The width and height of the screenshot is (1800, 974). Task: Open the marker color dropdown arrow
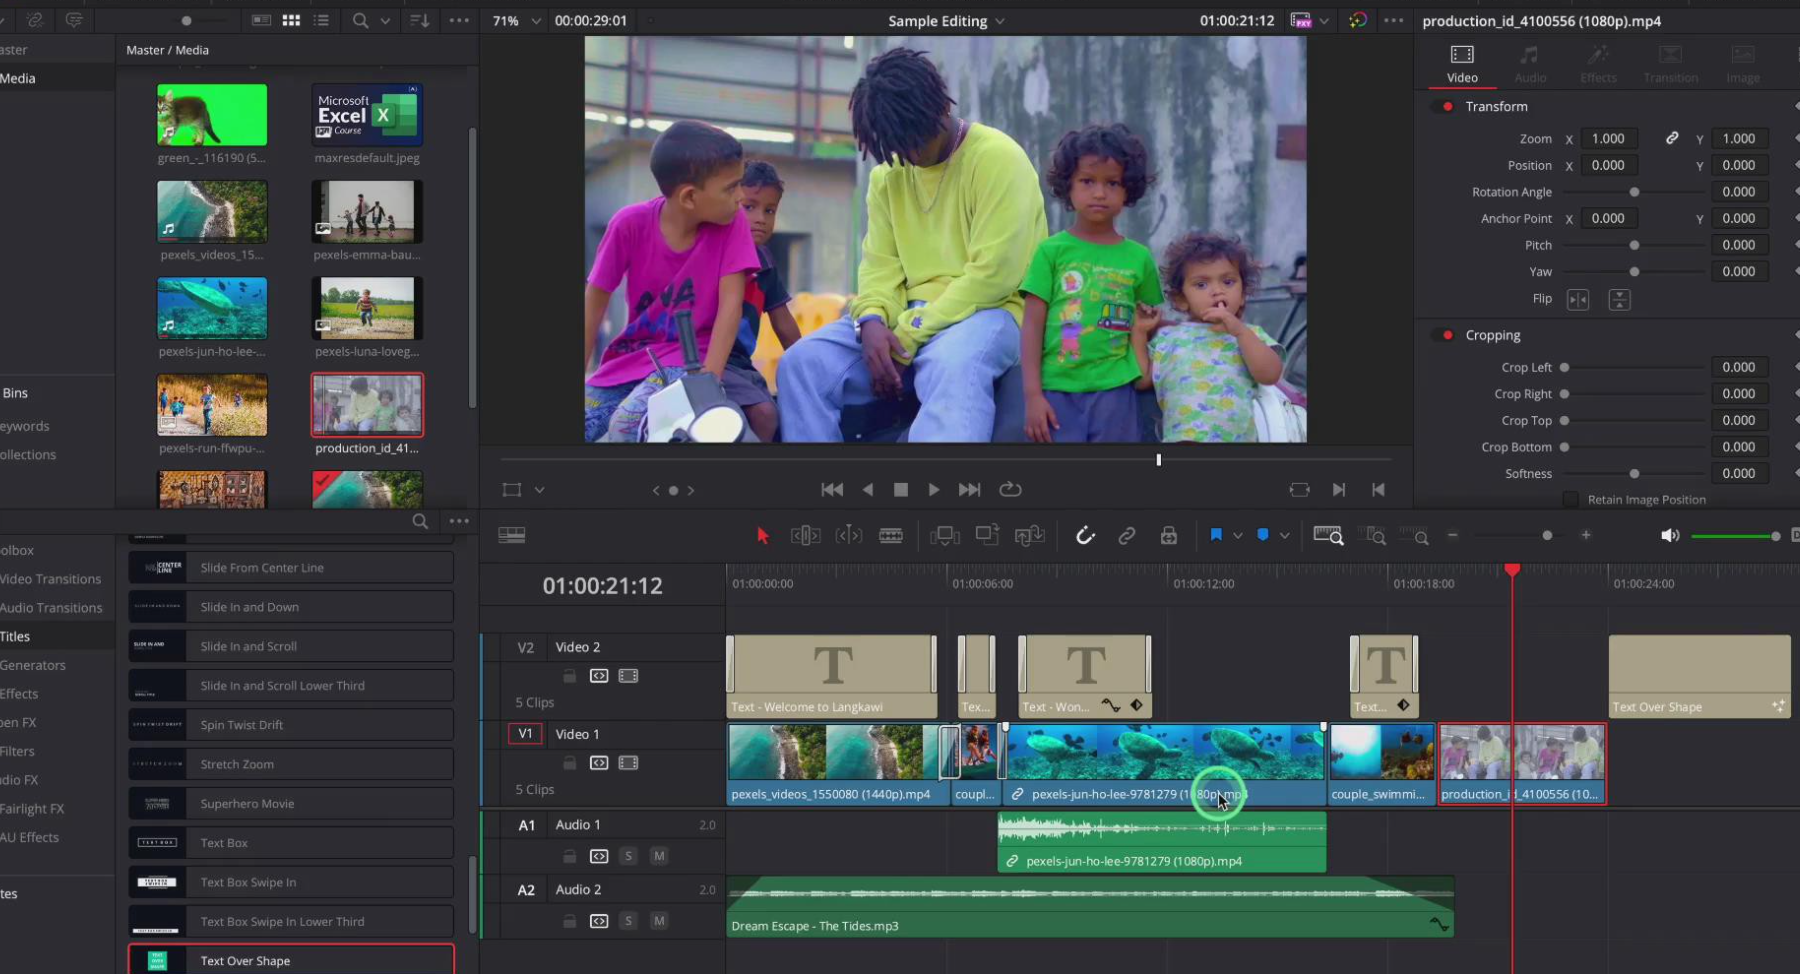tap(1284, 536)
